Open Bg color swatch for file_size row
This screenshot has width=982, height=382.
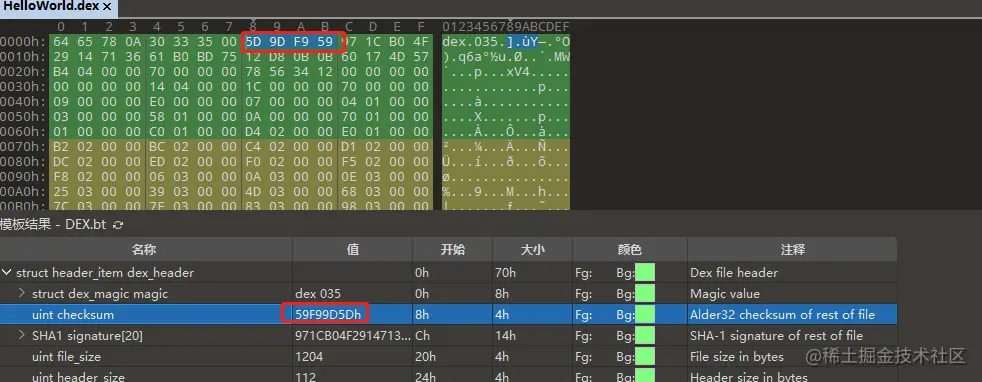coord(644,357)
